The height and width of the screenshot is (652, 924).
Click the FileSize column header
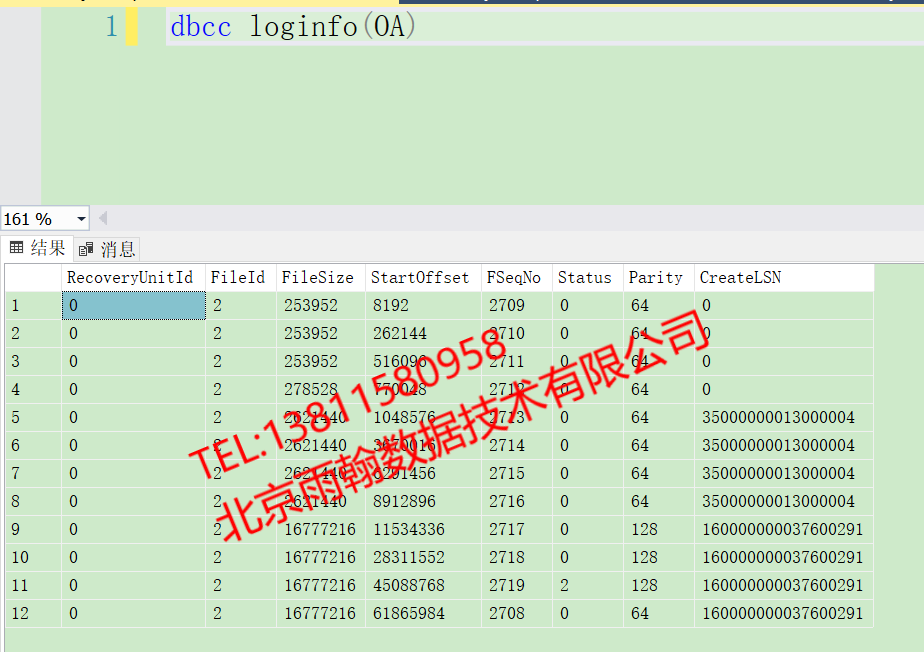tap(321, 278)
